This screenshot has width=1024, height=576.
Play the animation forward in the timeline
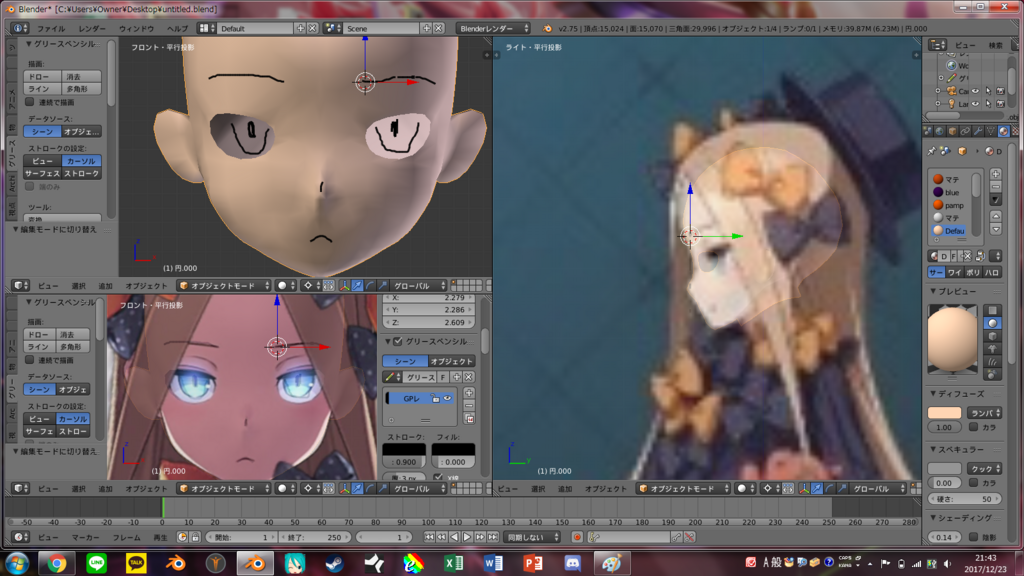click(x=467, y=537)
